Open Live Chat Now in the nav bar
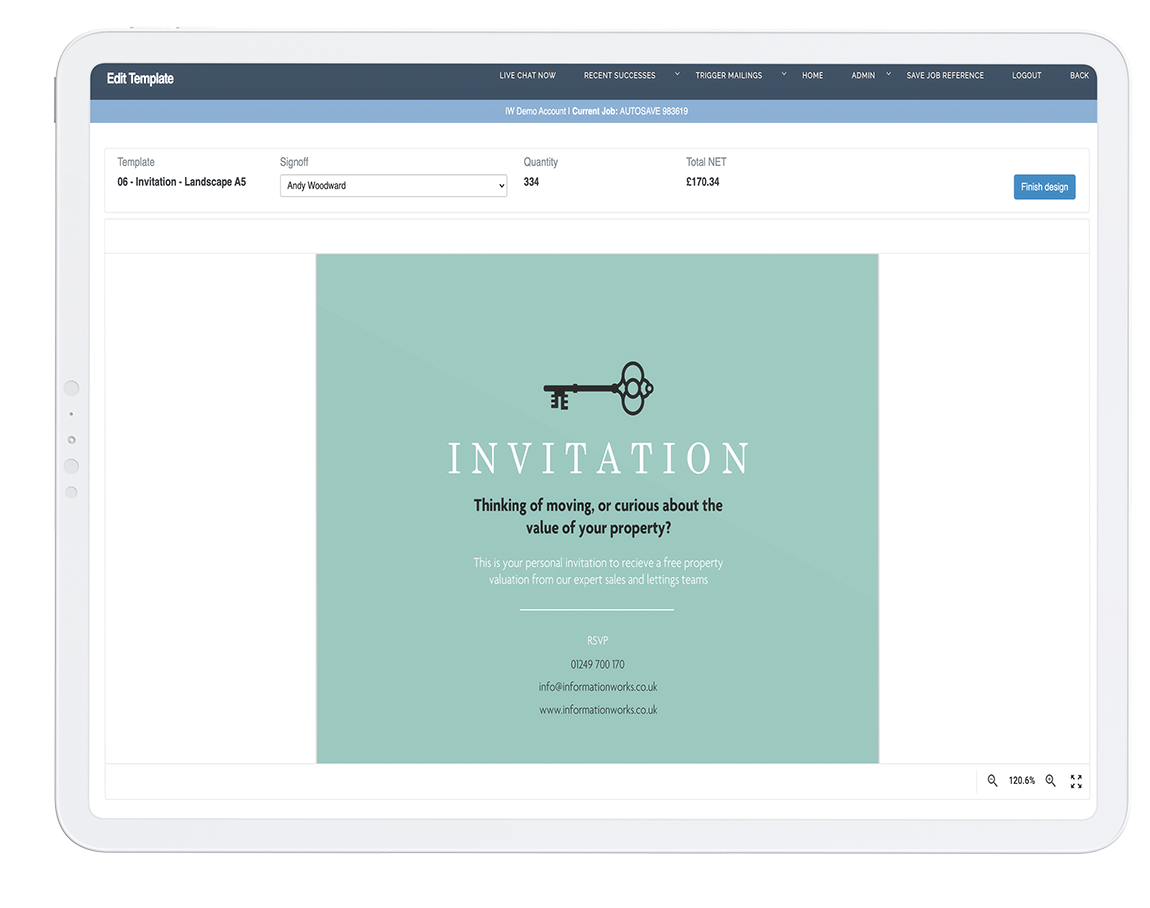Screen dimensions: 1150x908 (x=527, y=76)
